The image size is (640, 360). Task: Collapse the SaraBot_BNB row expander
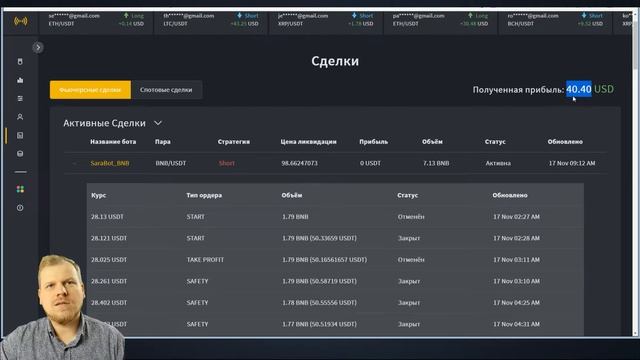point(75,163)
